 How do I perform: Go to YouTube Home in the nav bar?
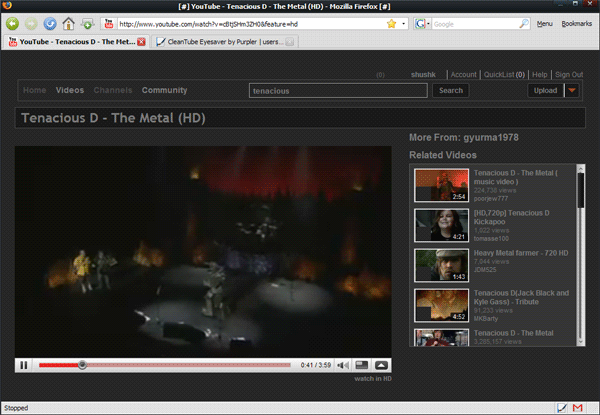coord(34,90)
